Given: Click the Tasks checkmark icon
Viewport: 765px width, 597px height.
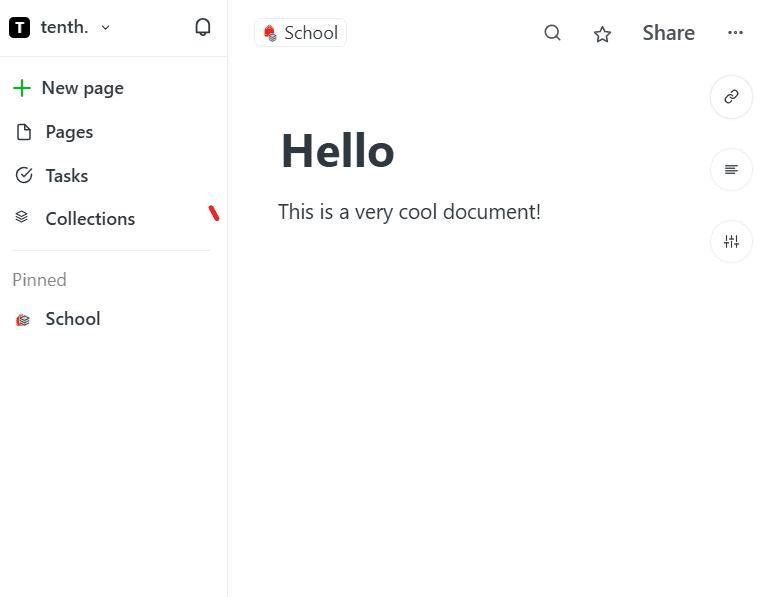Looking at the screenshot, I should 23,175.
